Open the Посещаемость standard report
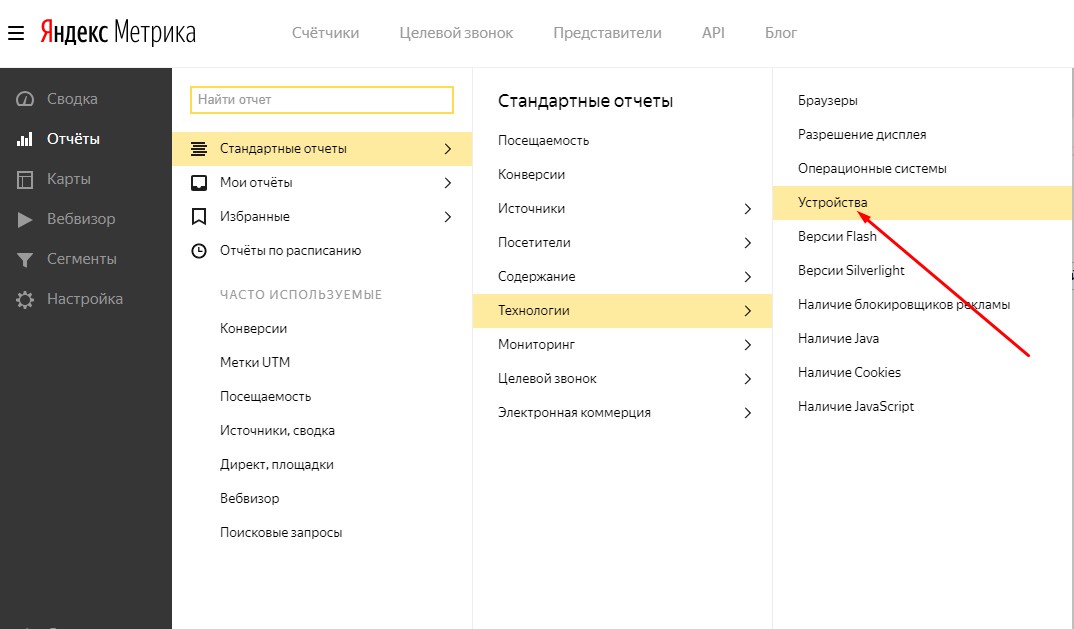 pos(543,140)
